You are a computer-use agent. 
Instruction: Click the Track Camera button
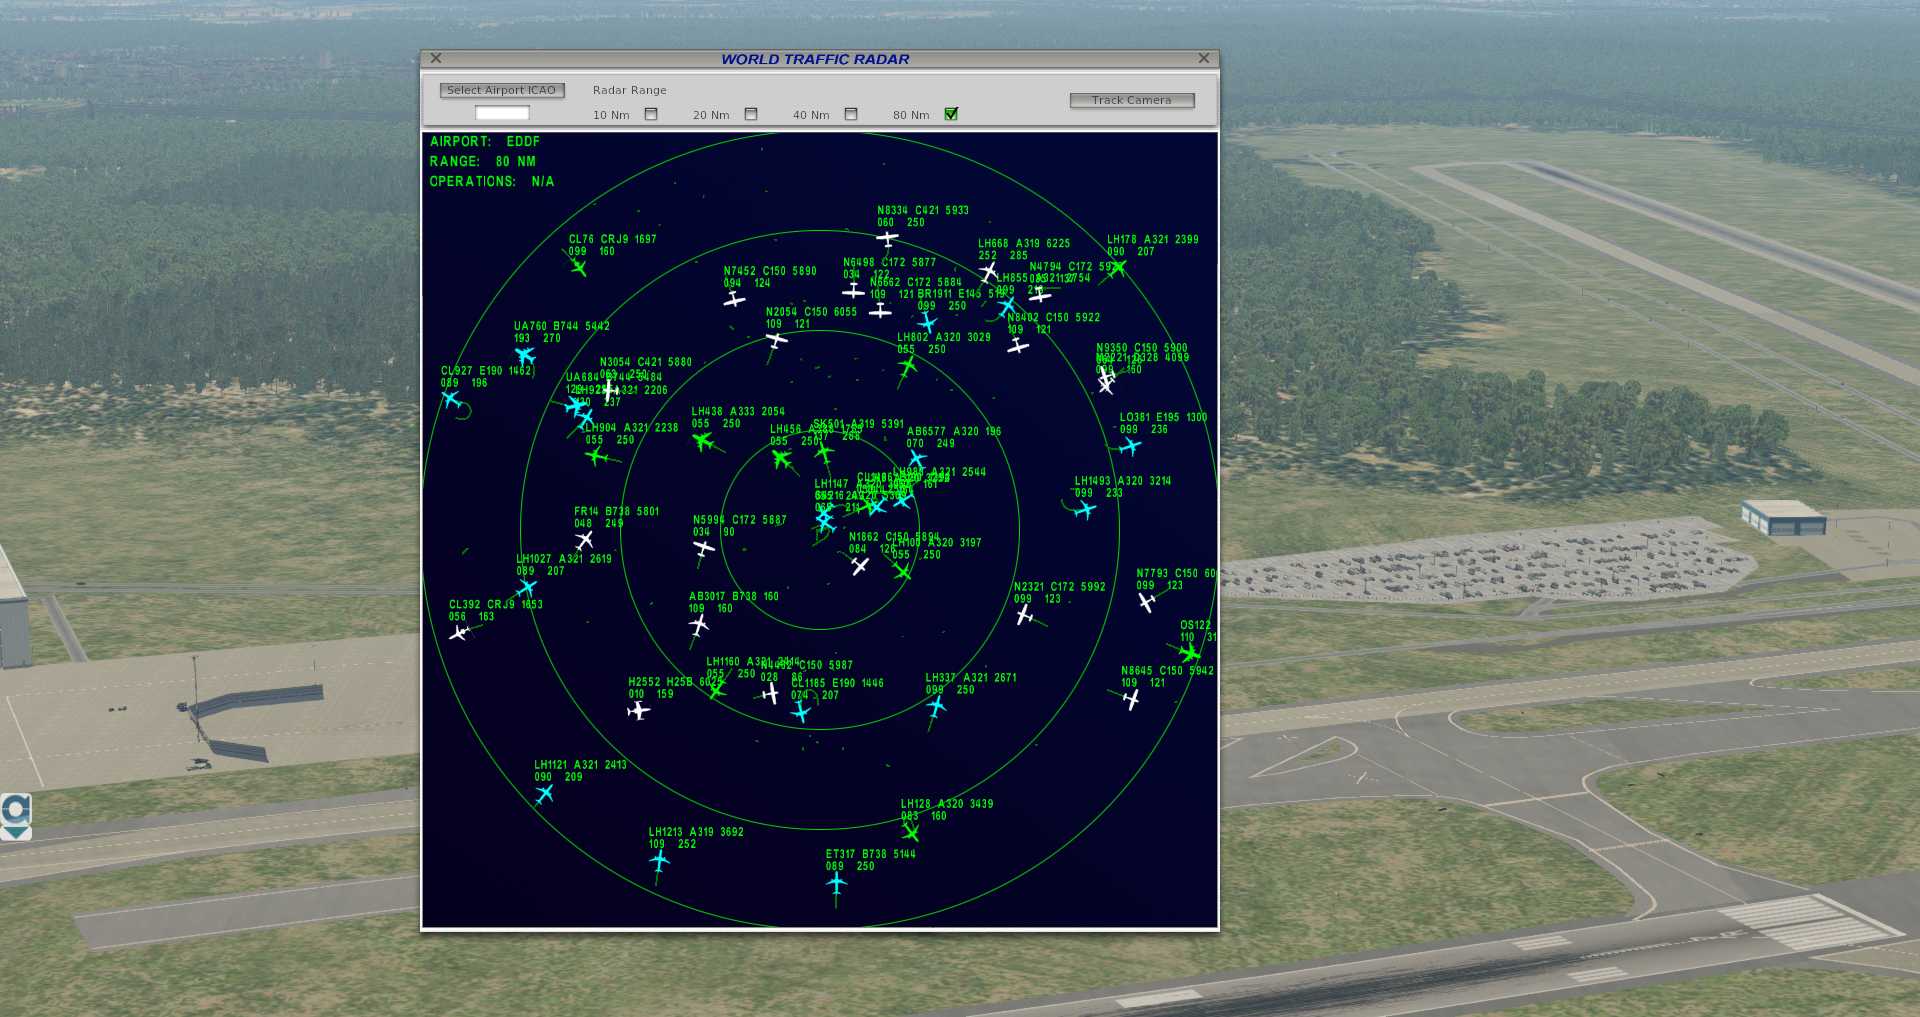click(x=1131, y=100)
